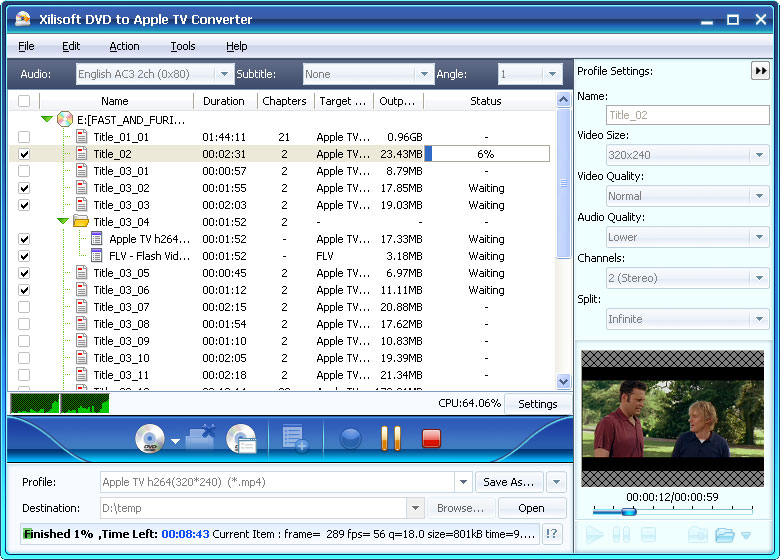Click the remove item toolbar icon
780x560 pixels.
(x=201, y=437)
